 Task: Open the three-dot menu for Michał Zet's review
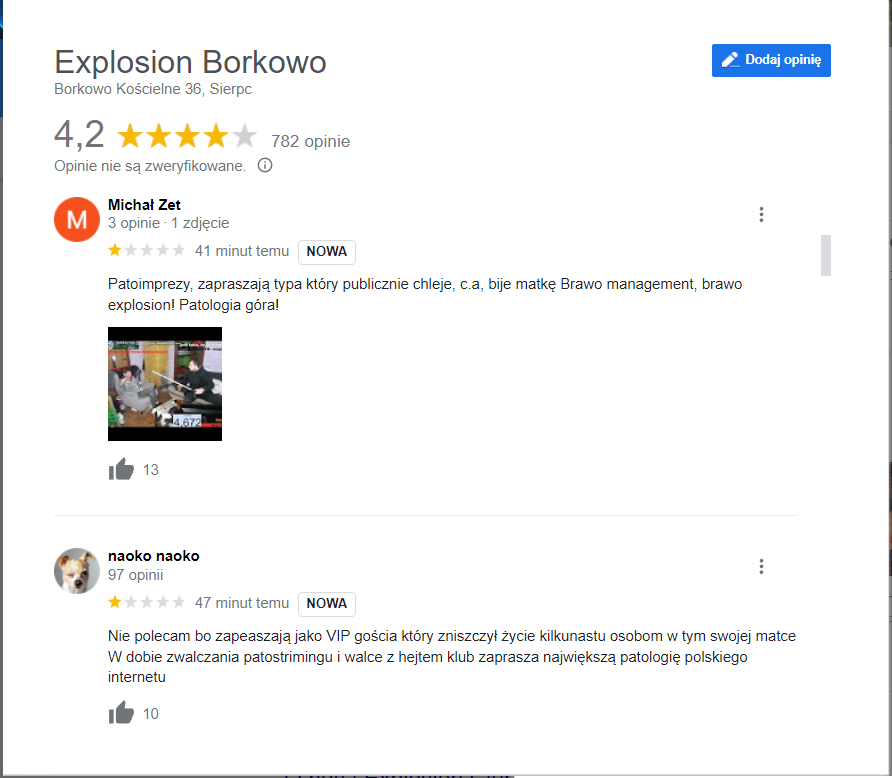761,214
